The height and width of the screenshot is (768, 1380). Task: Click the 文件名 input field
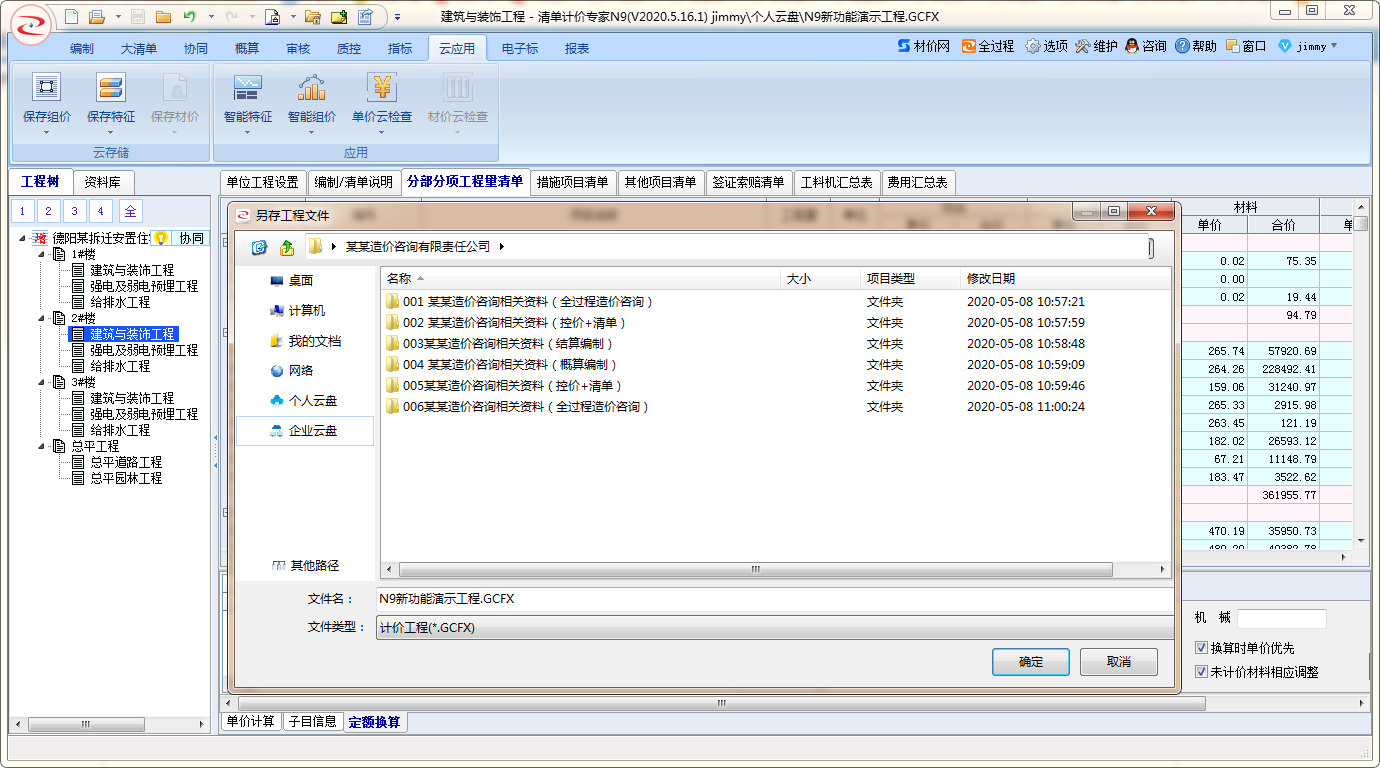click(x=773, y=599)
